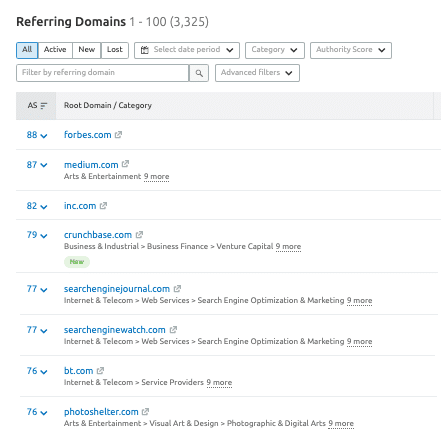Click the green New badge under crunchbase.com
Image resolution: width=441 pixels, height=447 pixels.
77,262
